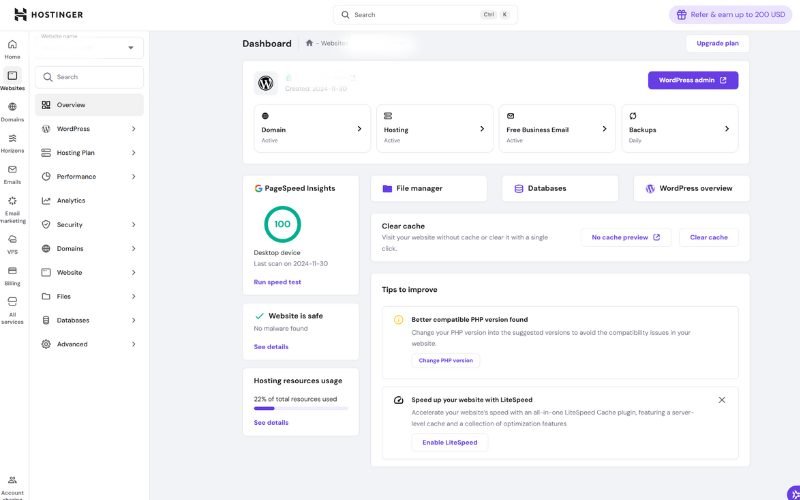Click Change PHP version button
Image resolution: width=800 pixels, height=500 pixels.
pyautogui.click(x=445, y=360)
